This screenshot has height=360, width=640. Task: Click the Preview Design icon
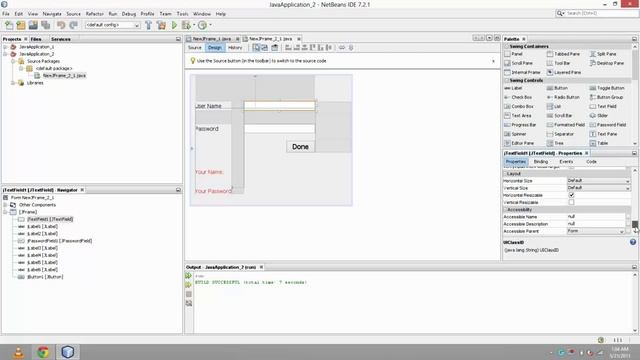(x=275, y=48)
